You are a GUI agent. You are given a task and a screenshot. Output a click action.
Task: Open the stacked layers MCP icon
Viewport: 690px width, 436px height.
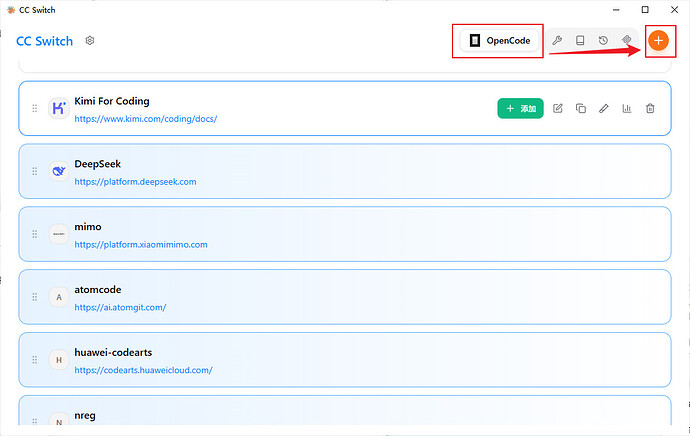click(x=627, y=40)
